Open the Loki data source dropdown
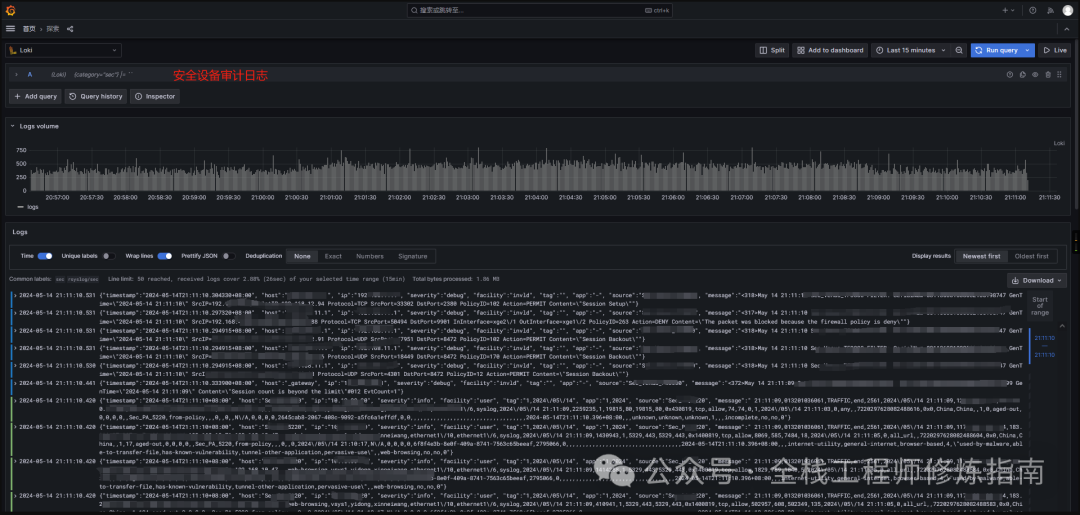The height and width of the screenshot is (515, 1080). (x=63, y=50)
